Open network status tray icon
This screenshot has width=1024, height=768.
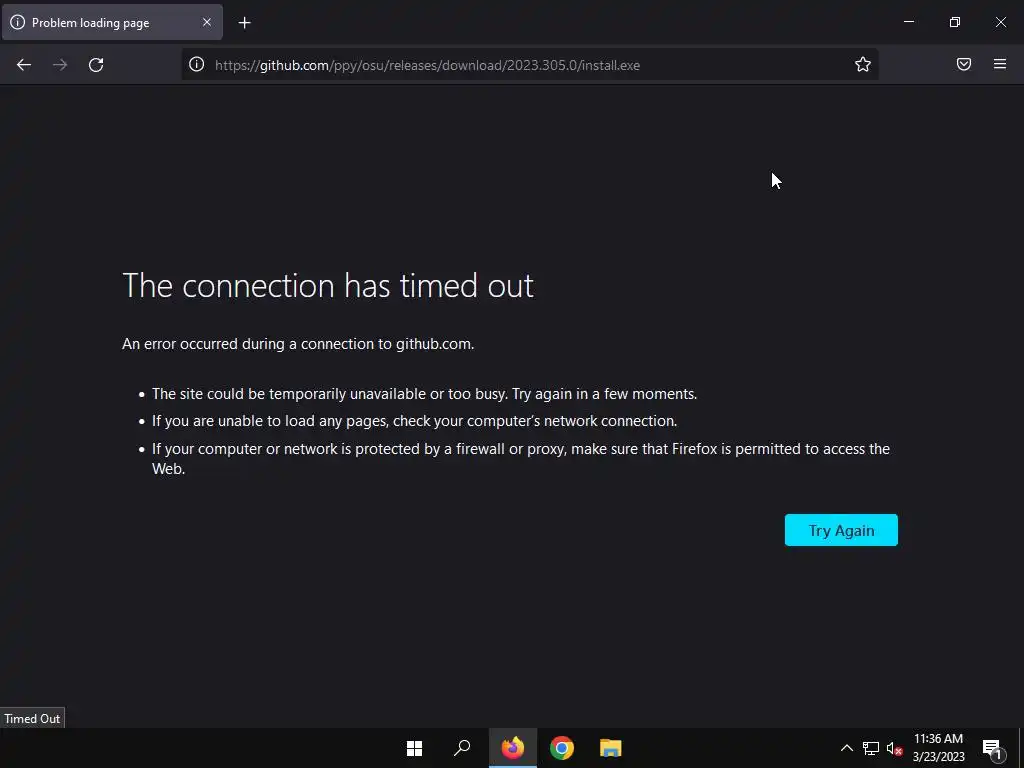coord(871,748)
